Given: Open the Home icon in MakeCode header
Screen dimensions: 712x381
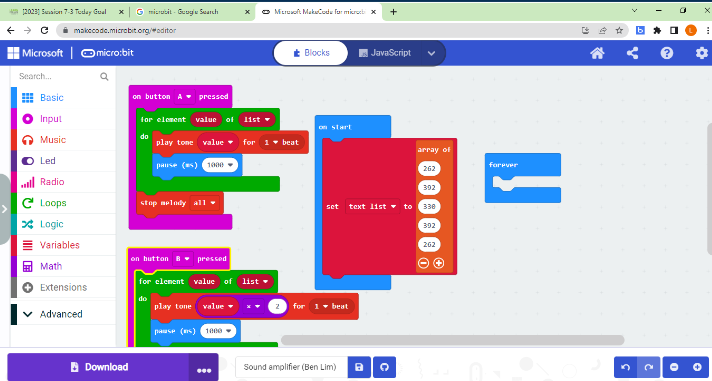Looking at the screenshot, I should (597, 53).
